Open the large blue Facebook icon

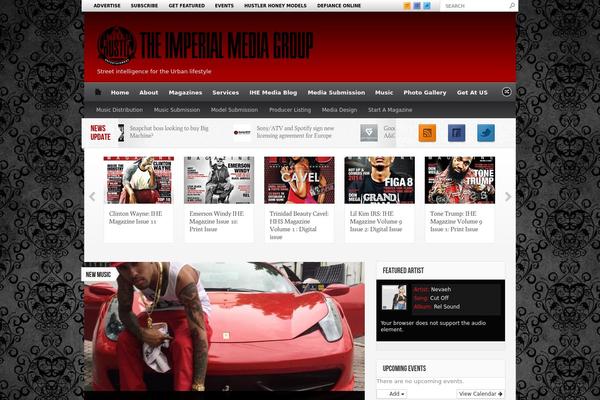[457, 133]
